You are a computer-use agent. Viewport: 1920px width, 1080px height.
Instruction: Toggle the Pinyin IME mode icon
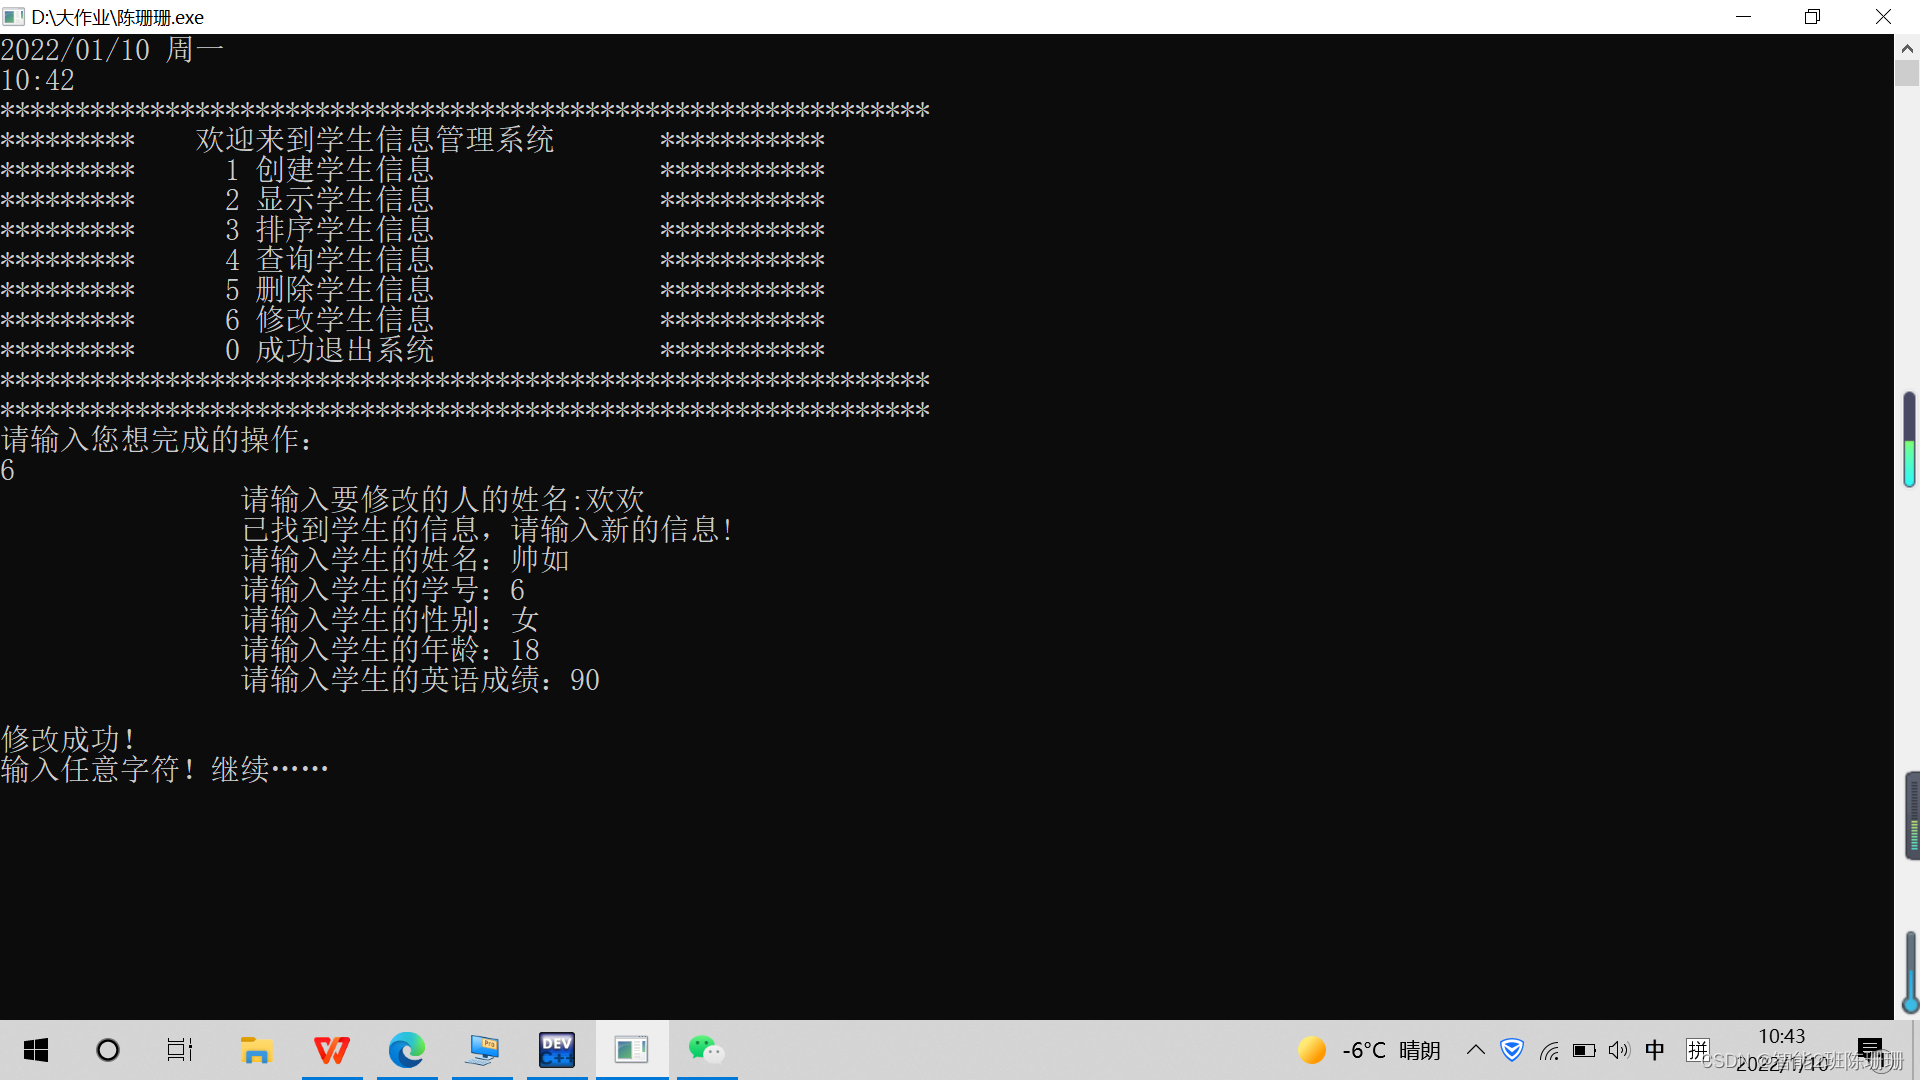tap(1697, 1050)
